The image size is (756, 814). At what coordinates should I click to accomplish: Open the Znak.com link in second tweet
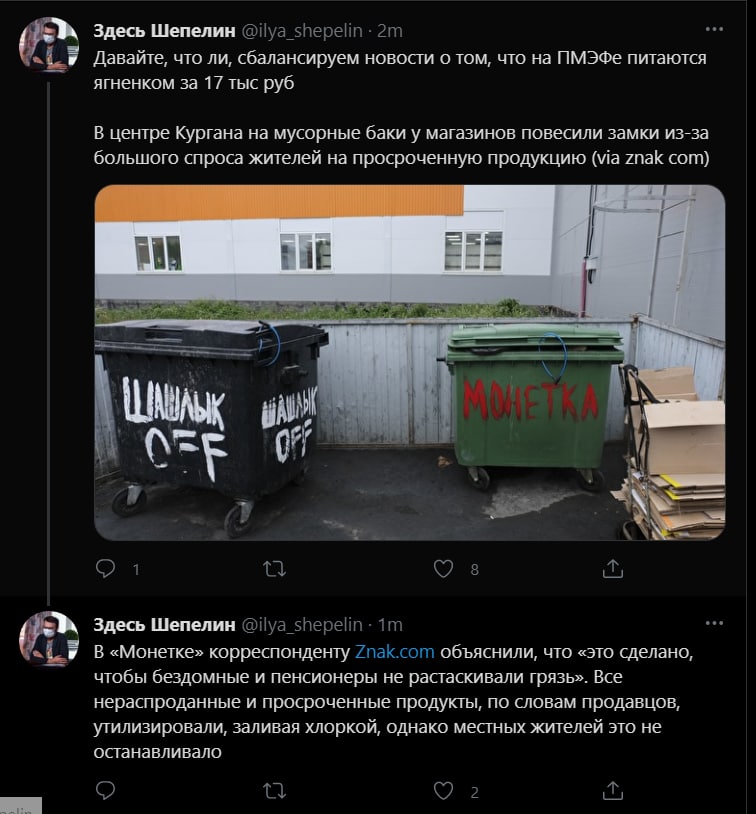point(395,652)
